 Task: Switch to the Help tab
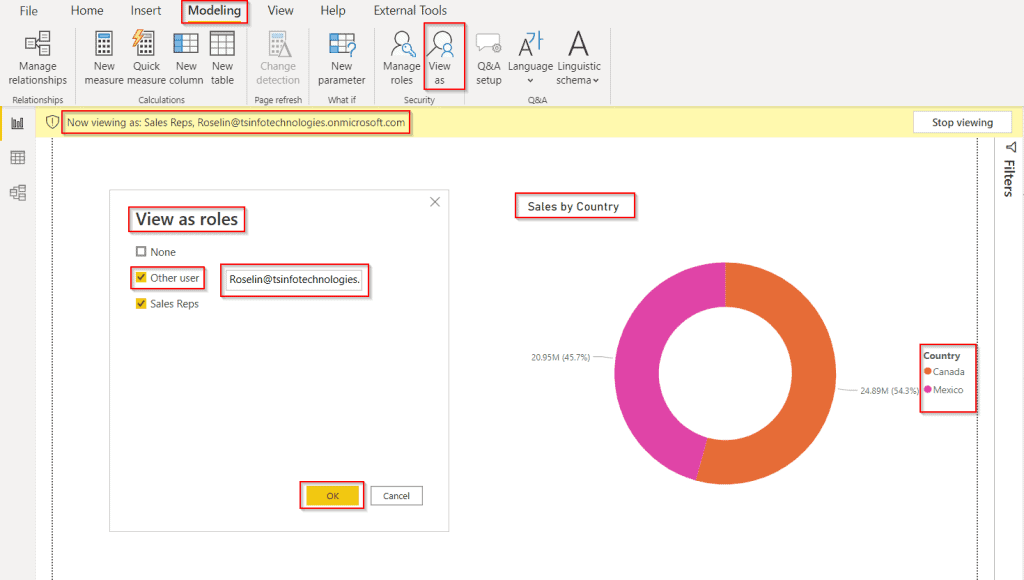click(333, 10)
